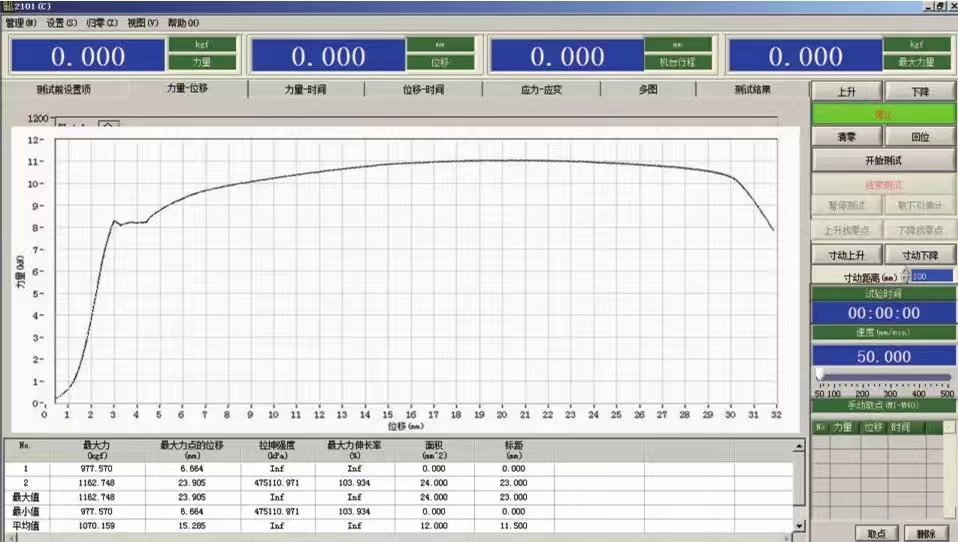Click the speed slider handle

(x=819, y=375)
